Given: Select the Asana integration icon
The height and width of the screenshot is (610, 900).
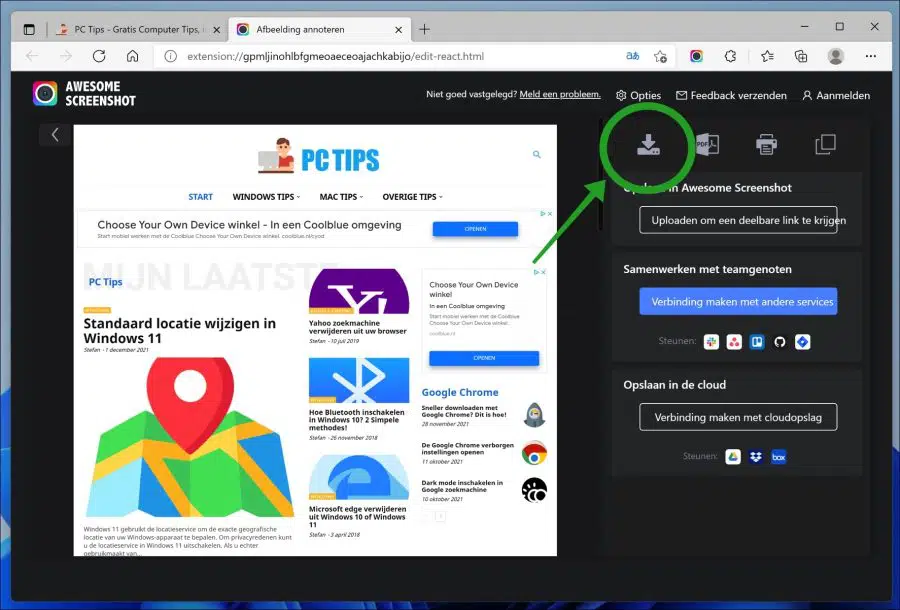Looking at the screenshot, I should (734, 342).
